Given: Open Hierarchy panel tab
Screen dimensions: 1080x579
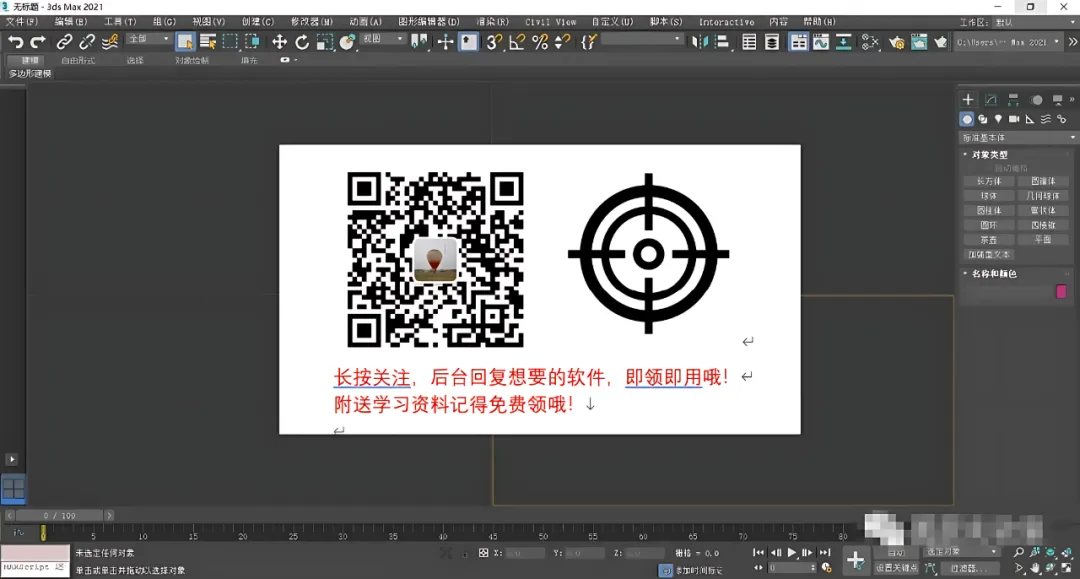Looking at the screenshot, I should point(1013,100).
